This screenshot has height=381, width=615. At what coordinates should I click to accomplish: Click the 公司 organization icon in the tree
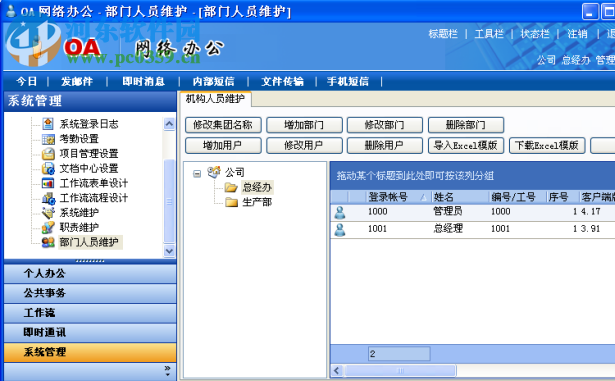tap(214, 172)
